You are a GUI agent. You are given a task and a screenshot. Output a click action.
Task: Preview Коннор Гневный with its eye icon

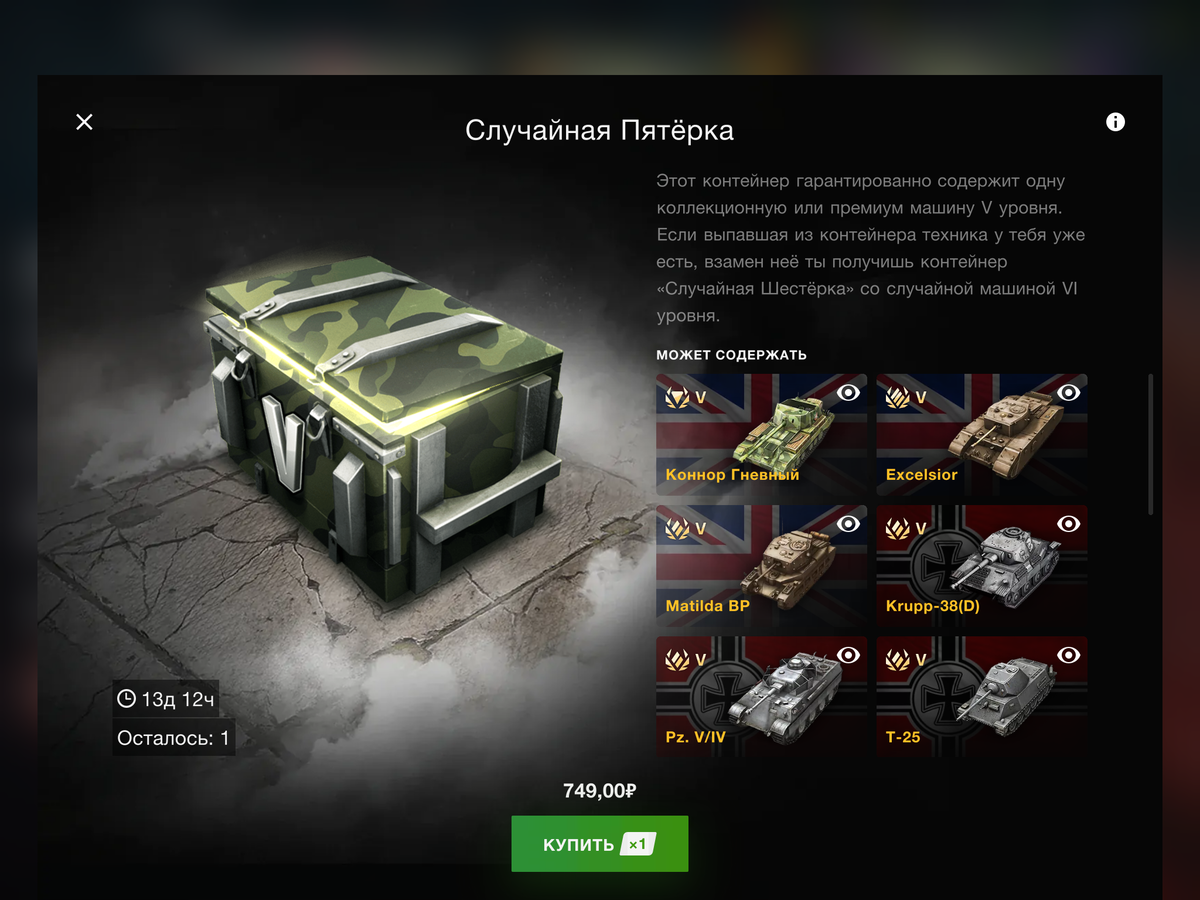click(x=849, y=393)
